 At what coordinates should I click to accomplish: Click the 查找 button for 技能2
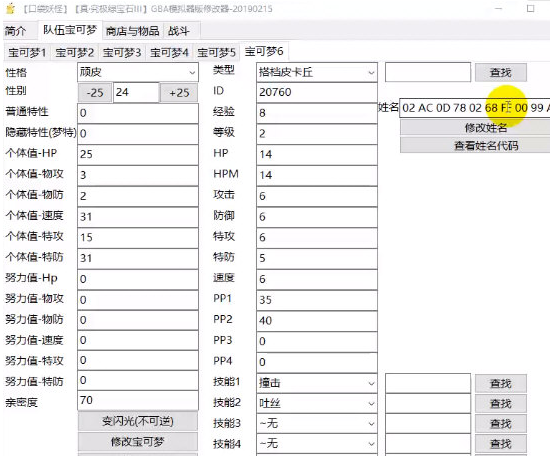tap(501, 403)
